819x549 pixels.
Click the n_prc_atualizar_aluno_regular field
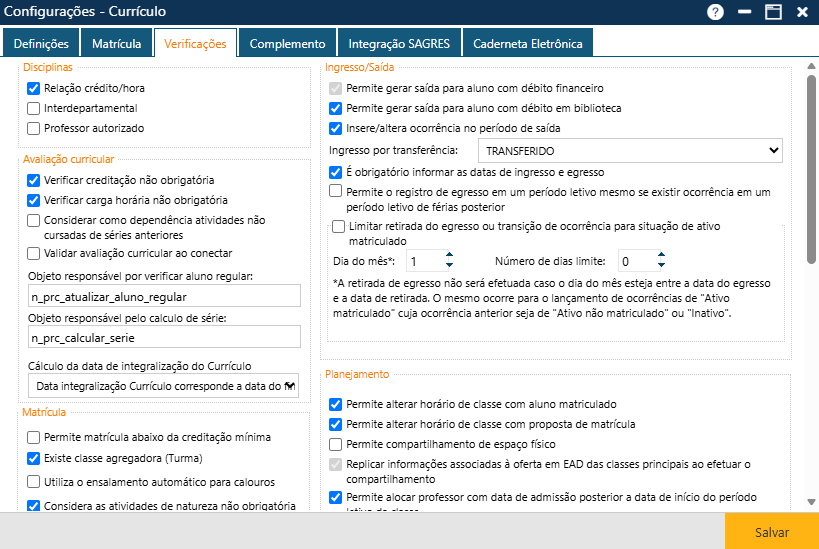(164, 296)
